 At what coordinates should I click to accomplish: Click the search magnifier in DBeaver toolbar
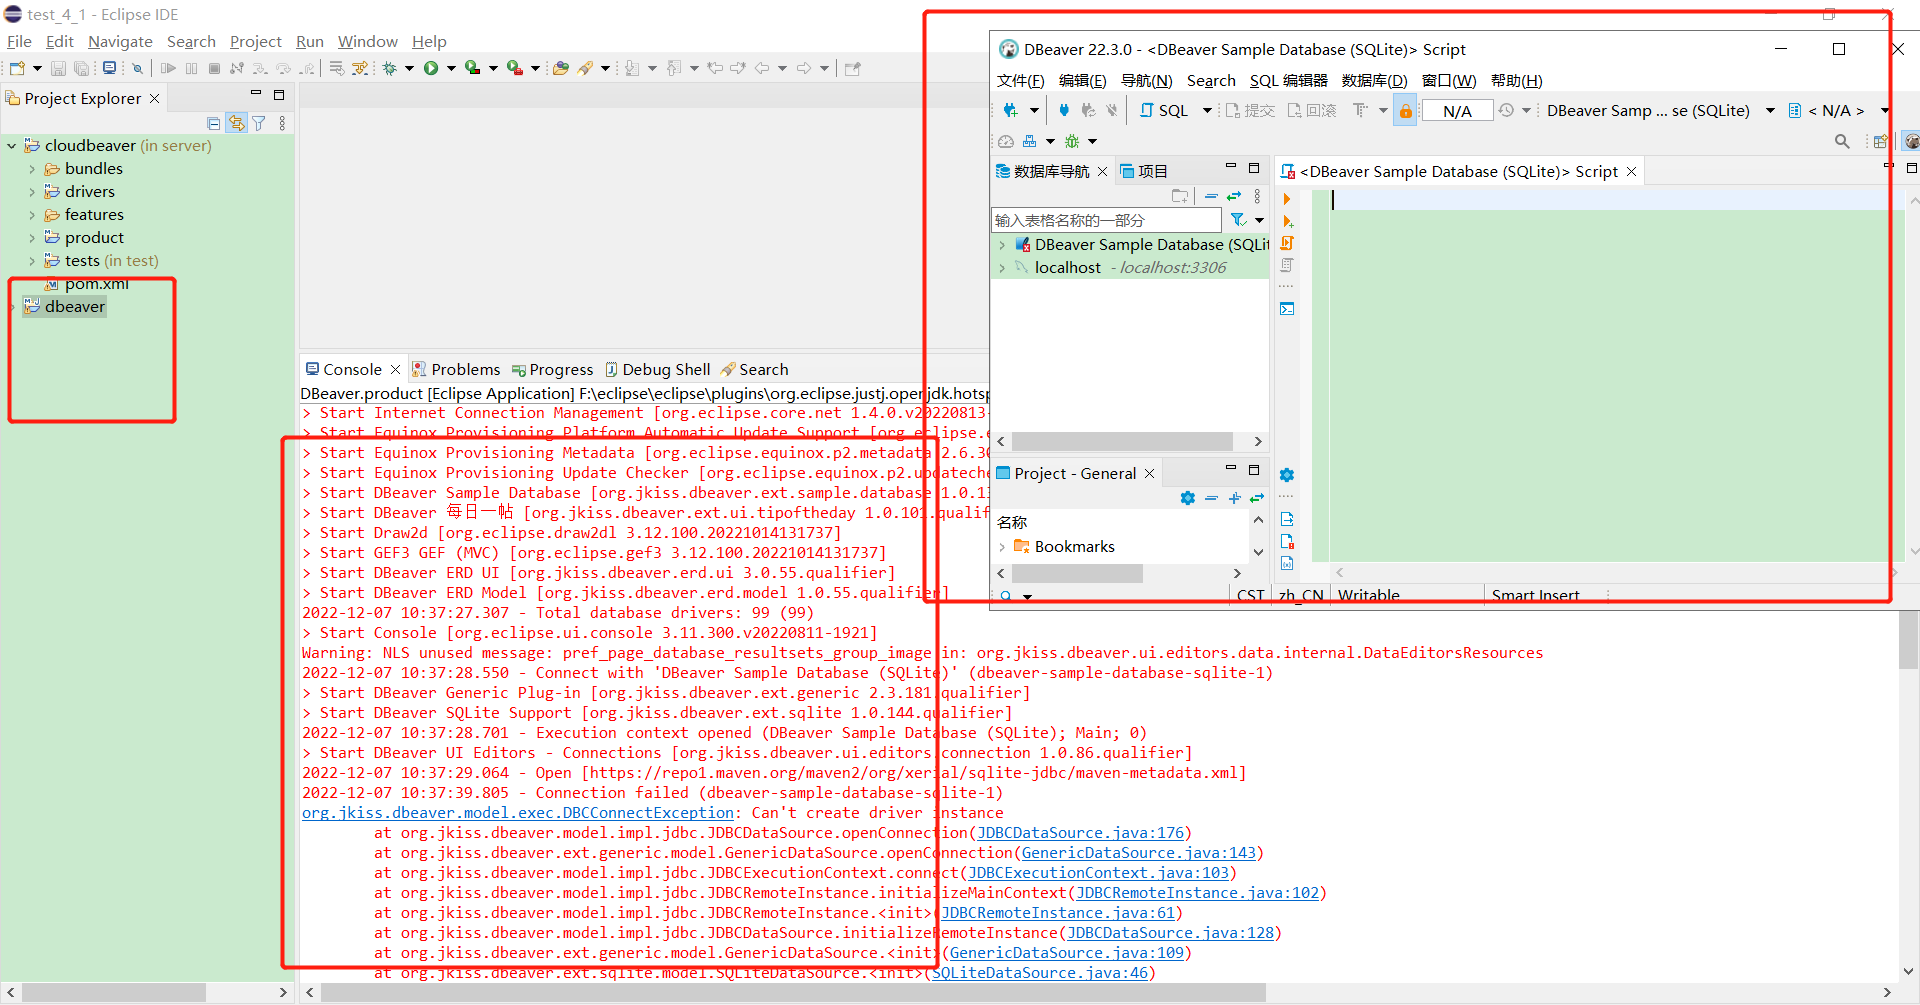click(1842, 141)
